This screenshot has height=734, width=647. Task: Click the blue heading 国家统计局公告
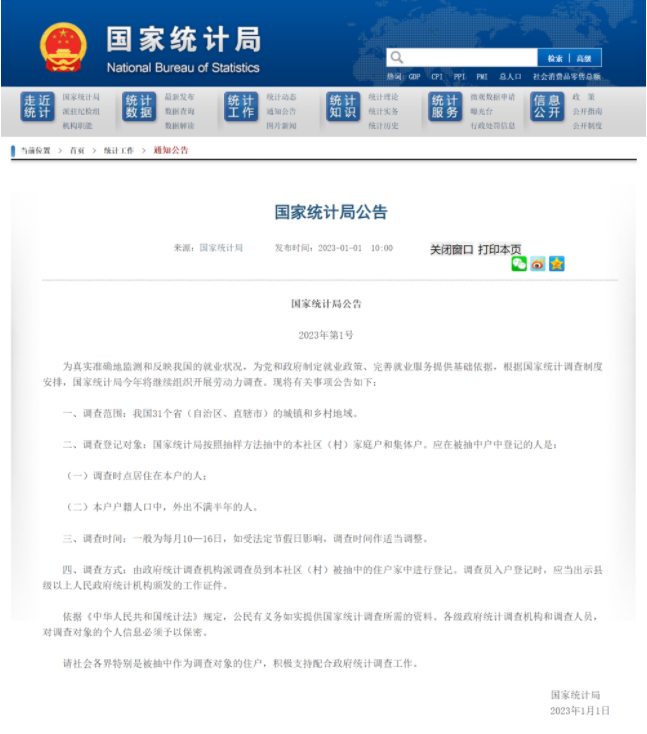click(x=331, y=213)
